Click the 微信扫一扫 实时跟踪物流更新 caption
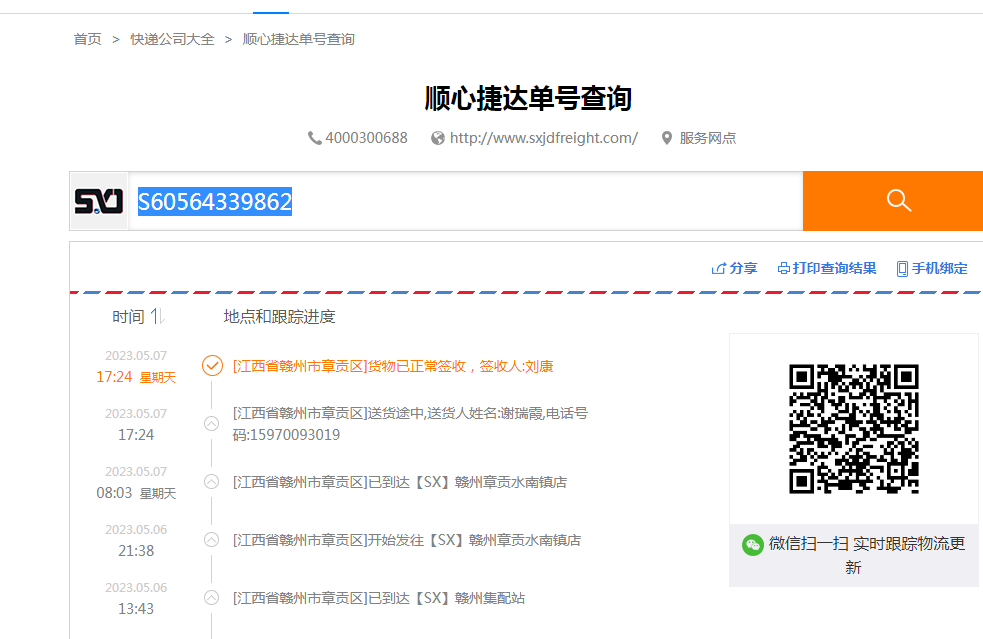 point(866,555)
